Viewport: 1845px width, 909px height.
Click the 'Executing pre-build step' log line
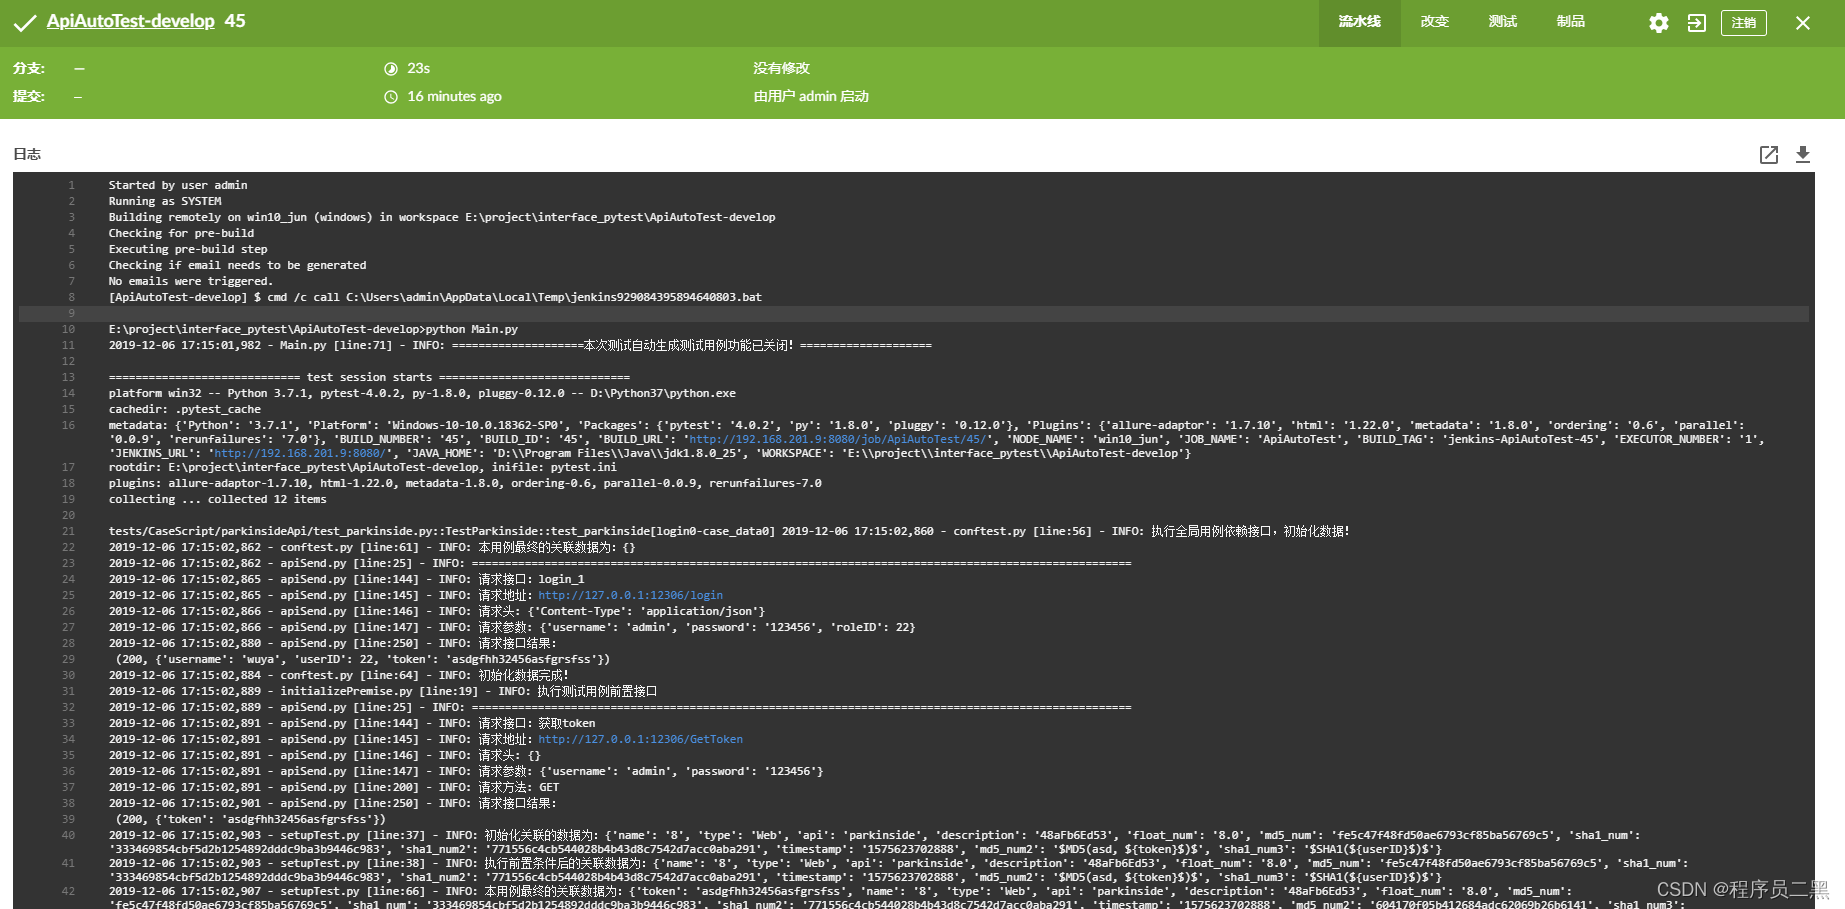pyautogui.click(x=188, y=249)
